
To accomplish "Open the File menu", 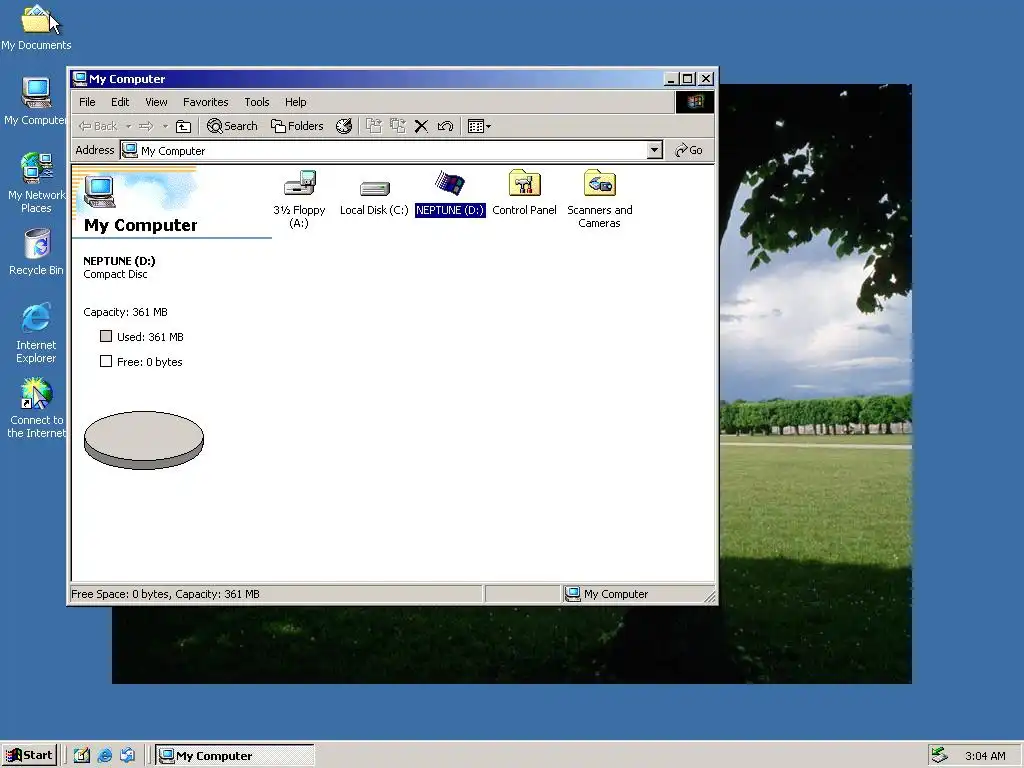I will (87, 102).
